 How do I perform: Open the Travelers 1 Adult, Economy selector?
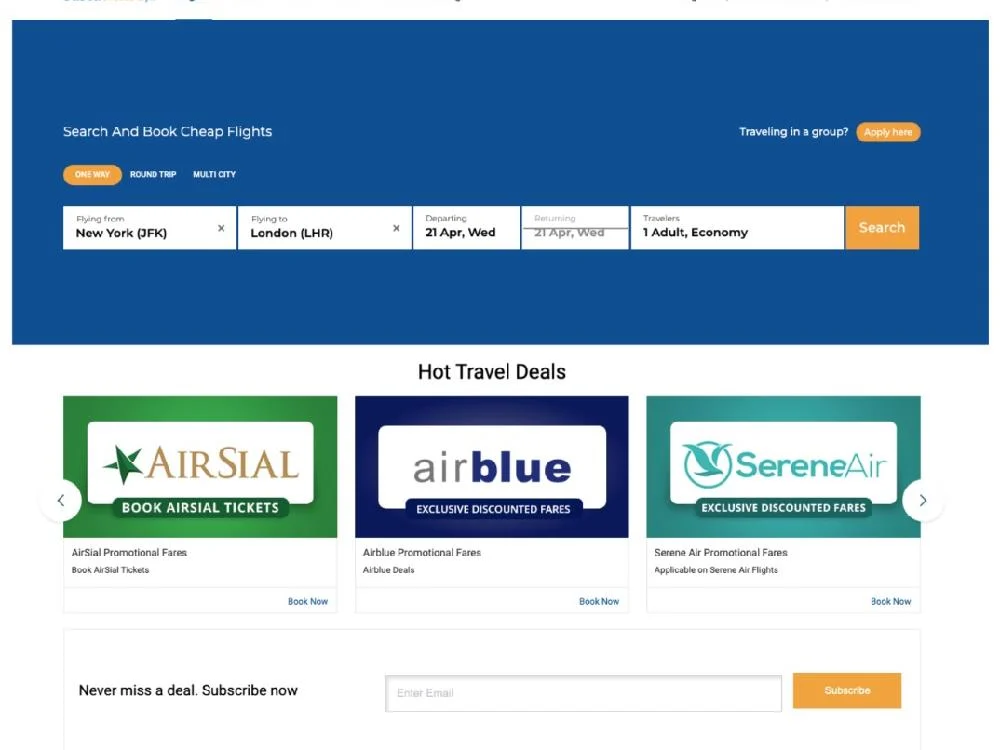click(737, 228)
